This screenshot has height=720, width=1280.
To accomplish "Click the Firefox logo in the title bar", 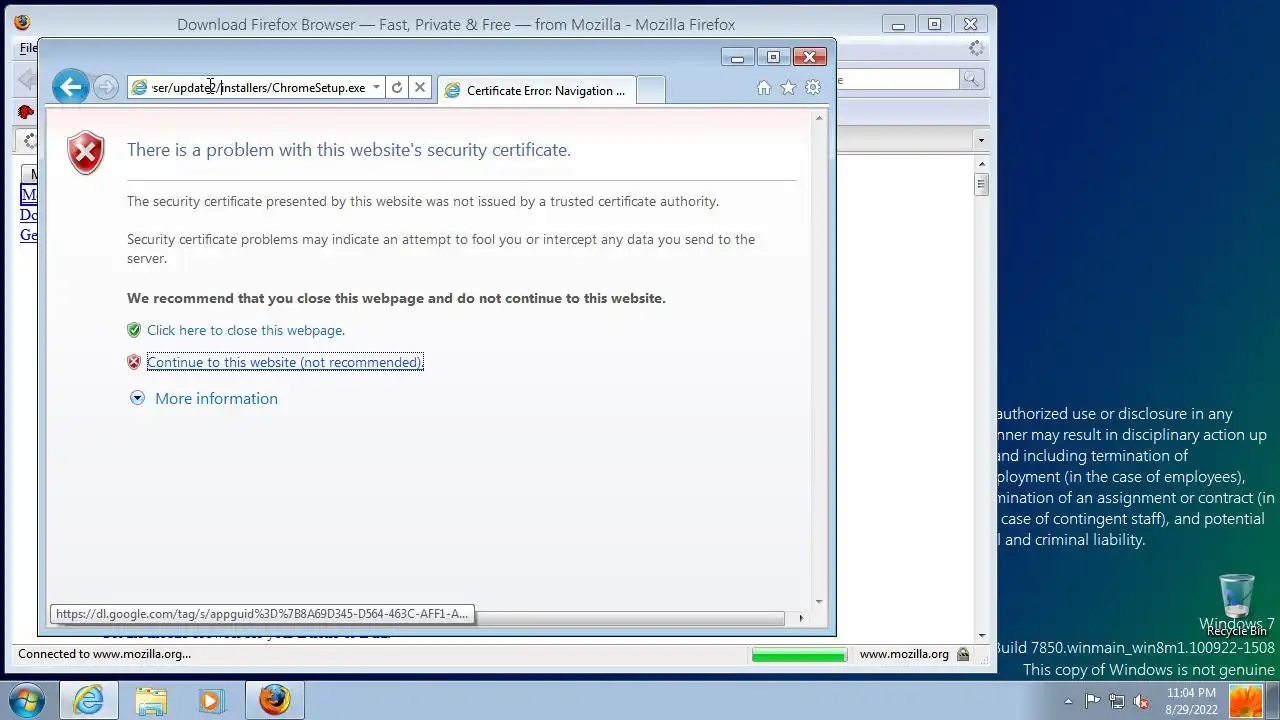I will (x=22, y=23).
